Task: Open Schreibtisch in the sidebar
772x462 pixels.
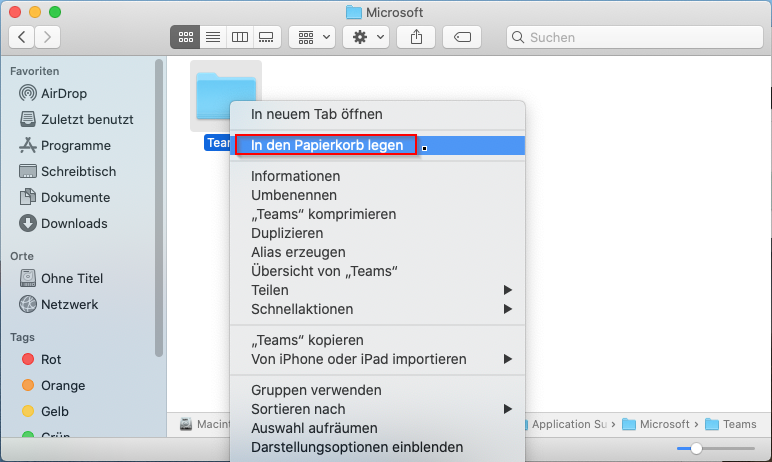Action: [67, 171]
